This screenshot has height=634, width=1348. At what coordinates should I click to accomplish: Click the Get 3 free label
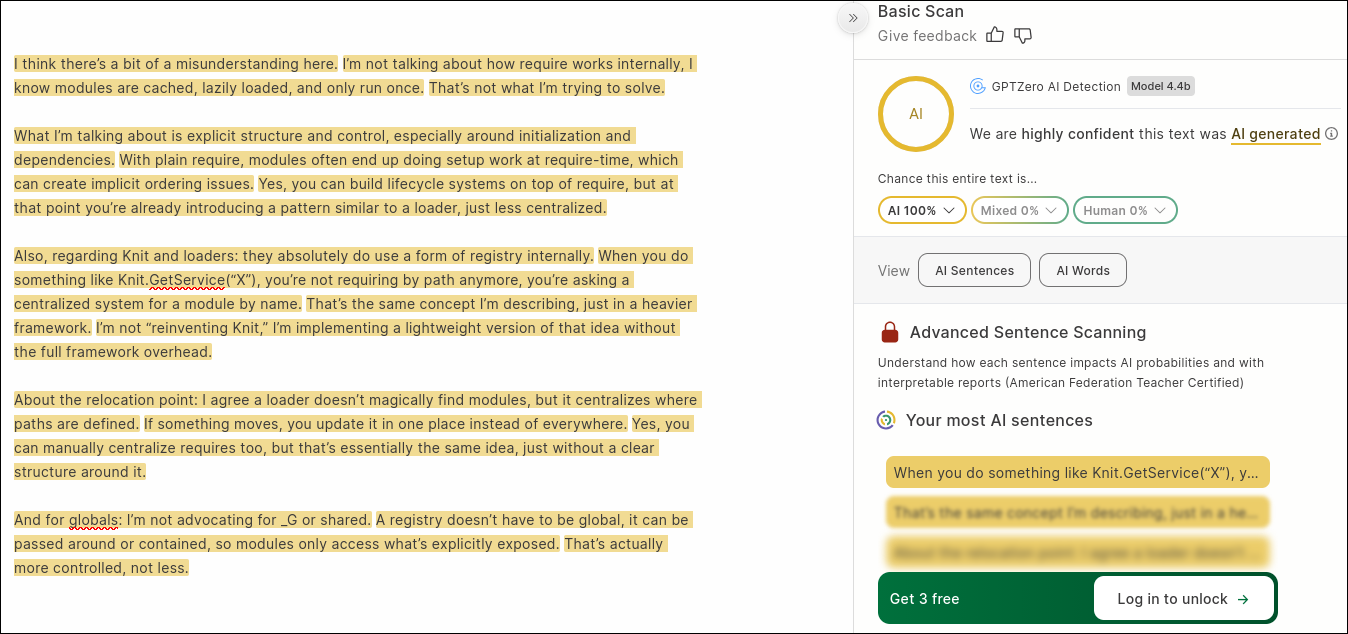click(x=924, y=599)
